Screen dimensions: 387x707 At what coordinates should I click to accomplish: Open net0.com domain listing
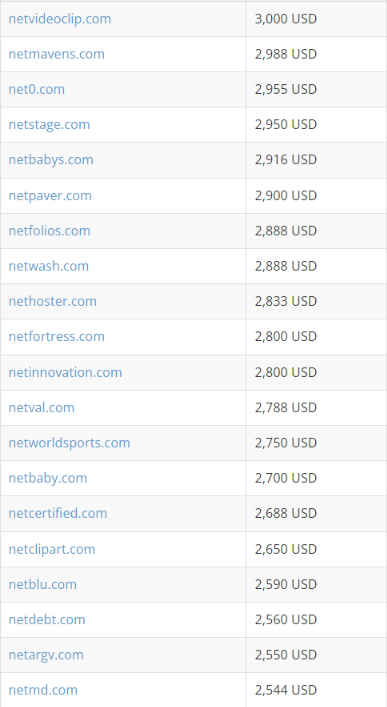pos(37,89)
